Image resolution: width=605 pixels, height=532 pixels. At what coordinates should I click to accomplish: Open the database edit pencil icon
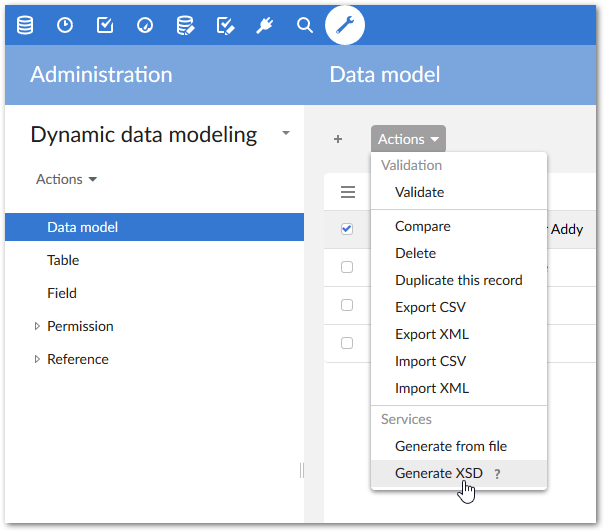185,25
